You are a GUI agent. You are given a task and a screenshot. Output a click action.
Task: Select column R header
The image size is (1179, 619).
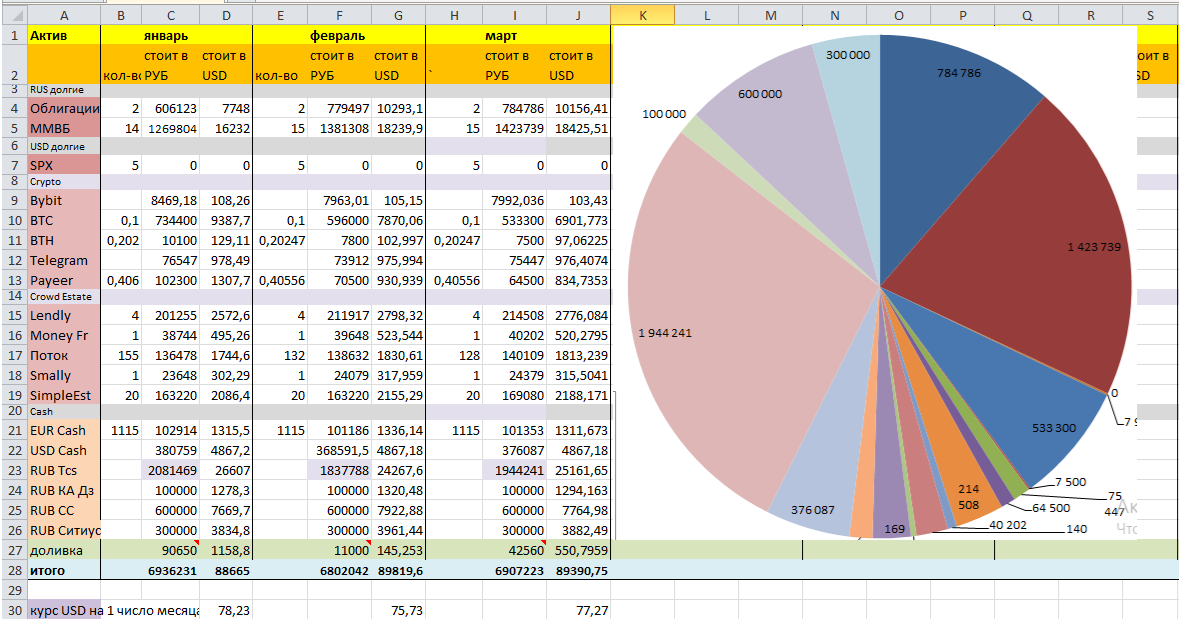point(1090,15)
